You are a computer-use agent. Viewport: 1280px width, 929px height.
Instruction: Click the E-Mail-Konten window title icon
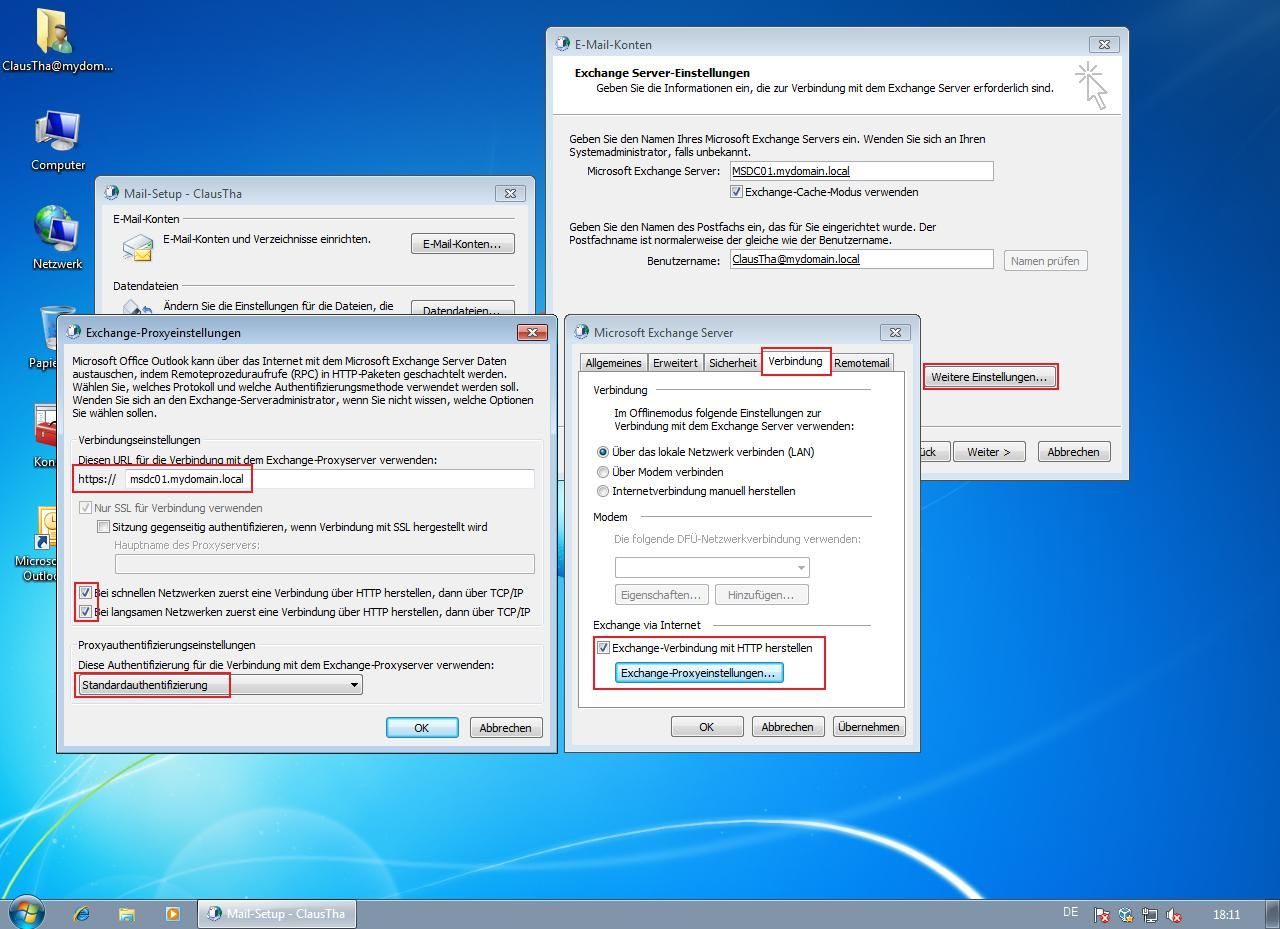(564, 44)
